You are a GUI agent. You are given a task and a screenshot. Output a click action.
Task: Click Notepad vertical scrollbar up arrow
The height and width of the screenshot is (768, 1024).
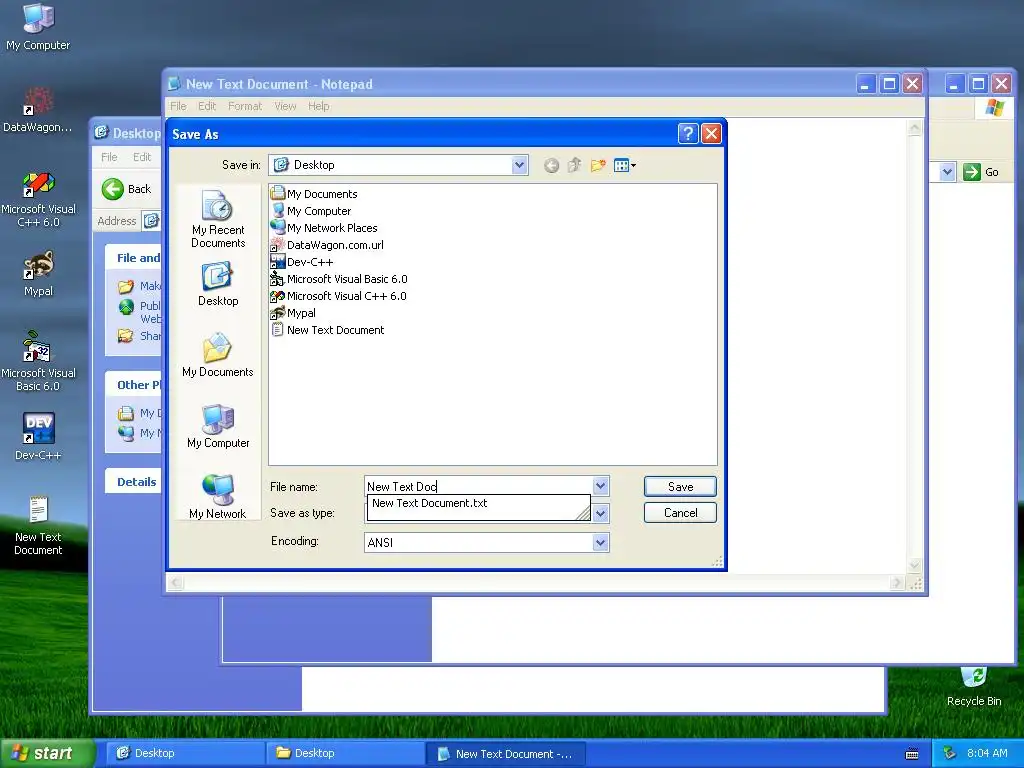[914, 128]
